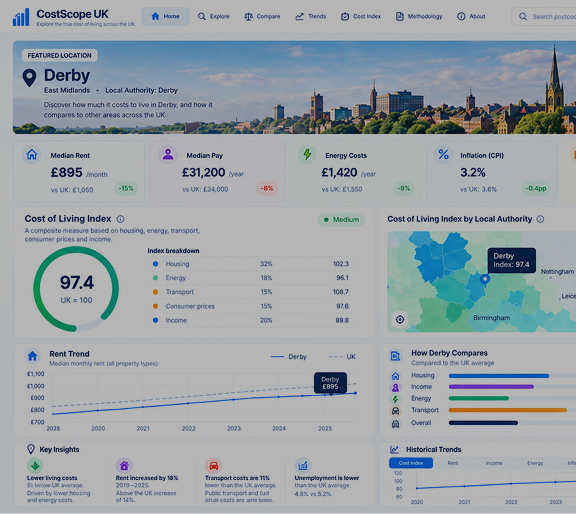Screen dimensions: 576x514
Task: Click the Income icon in How Derby Compares
Action: [395, 387]
